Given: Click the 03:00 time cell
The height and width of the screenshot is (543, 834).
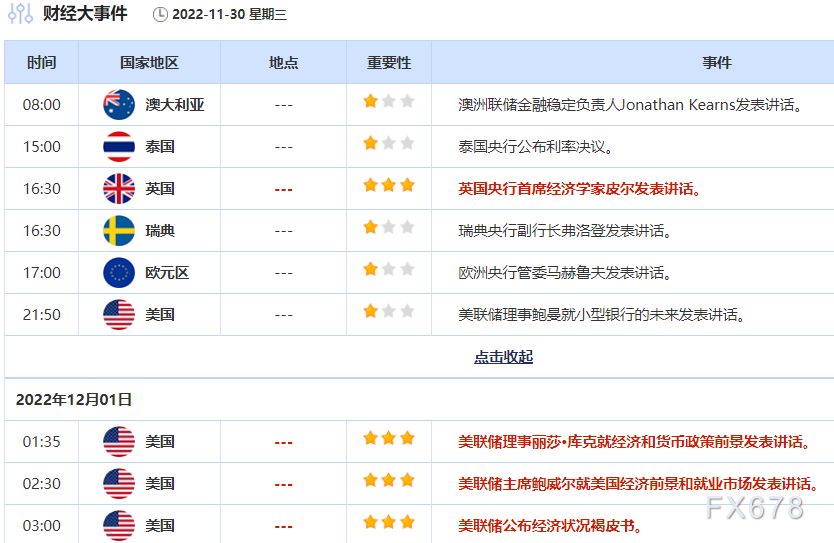Looking at the screenshot, I should click(41, 525).
